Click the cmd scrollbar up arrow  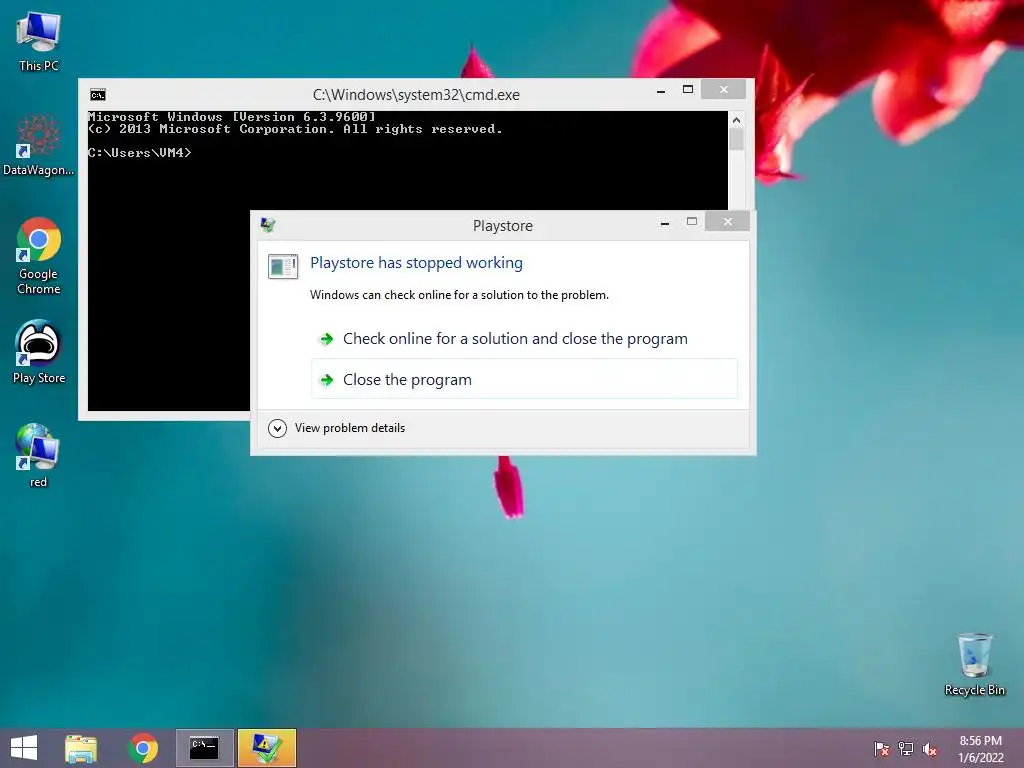[737, 120]
